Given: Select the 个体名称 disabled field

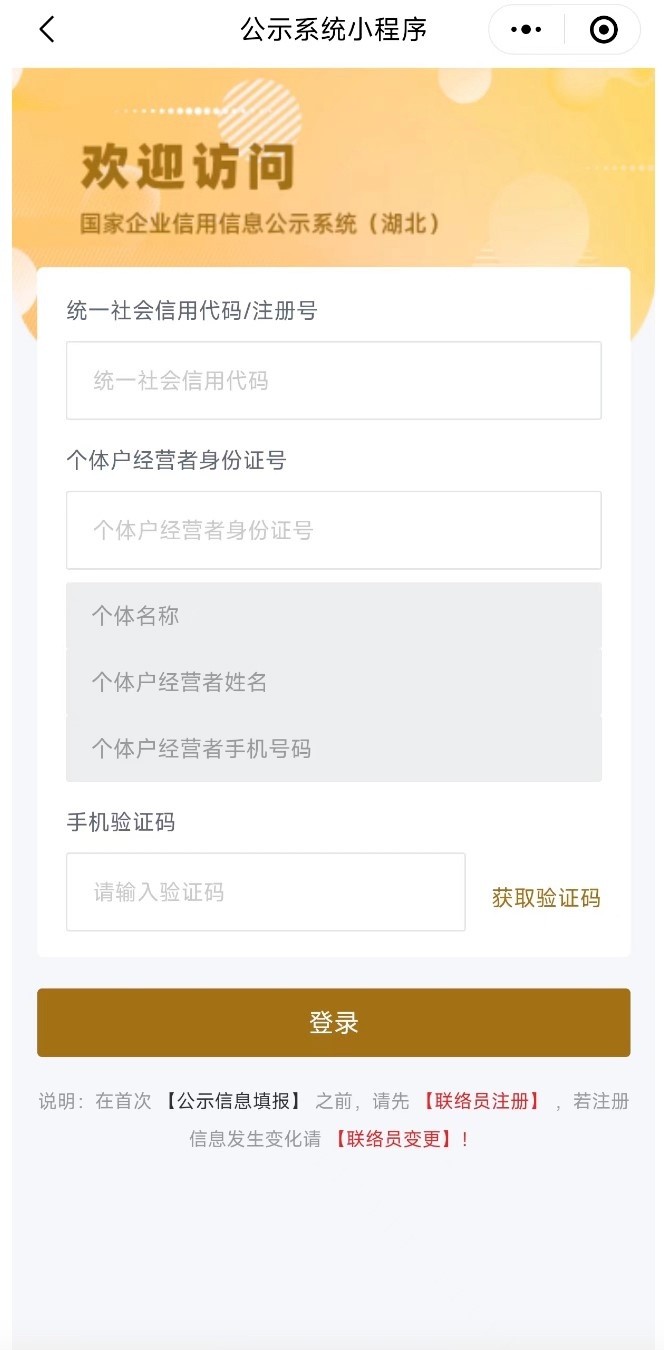Looking at the screenshot, I should click(x=333, y=616).
